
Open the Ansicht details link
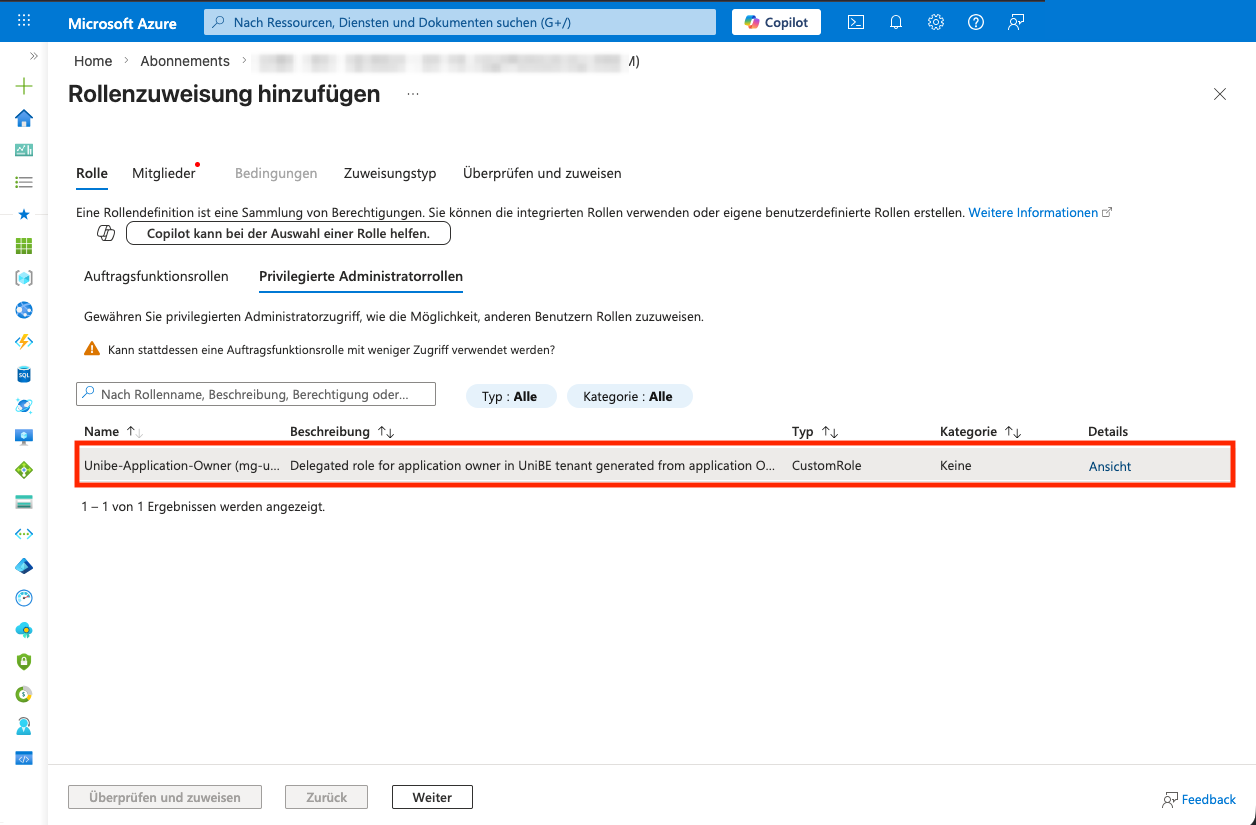click(1110, 466)
